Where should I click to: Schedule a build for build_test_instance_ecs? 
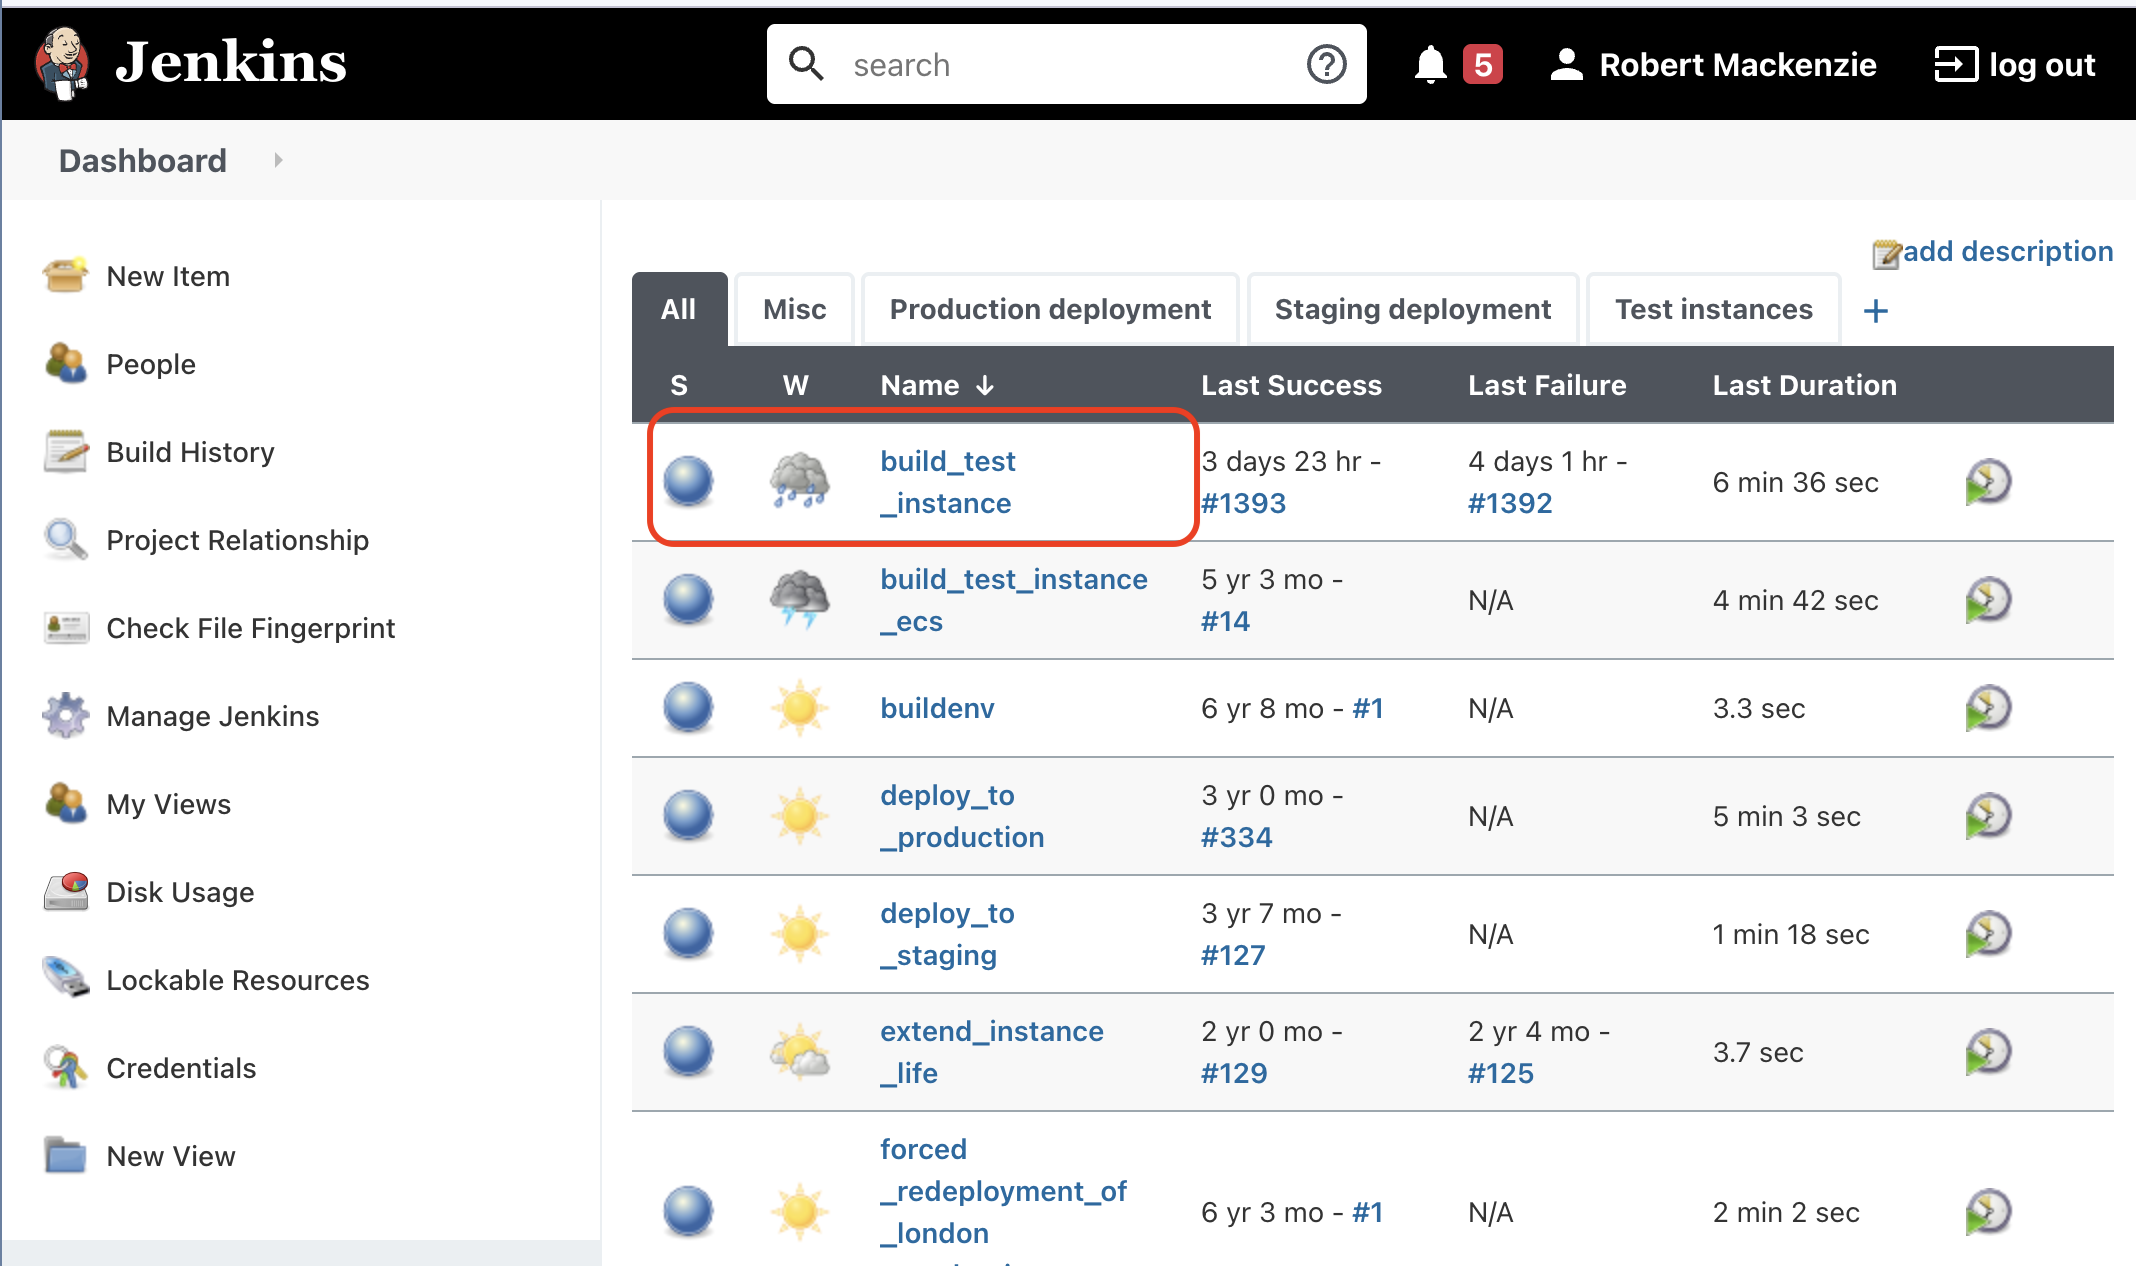pyautogui.click(x=1988, y=600)
